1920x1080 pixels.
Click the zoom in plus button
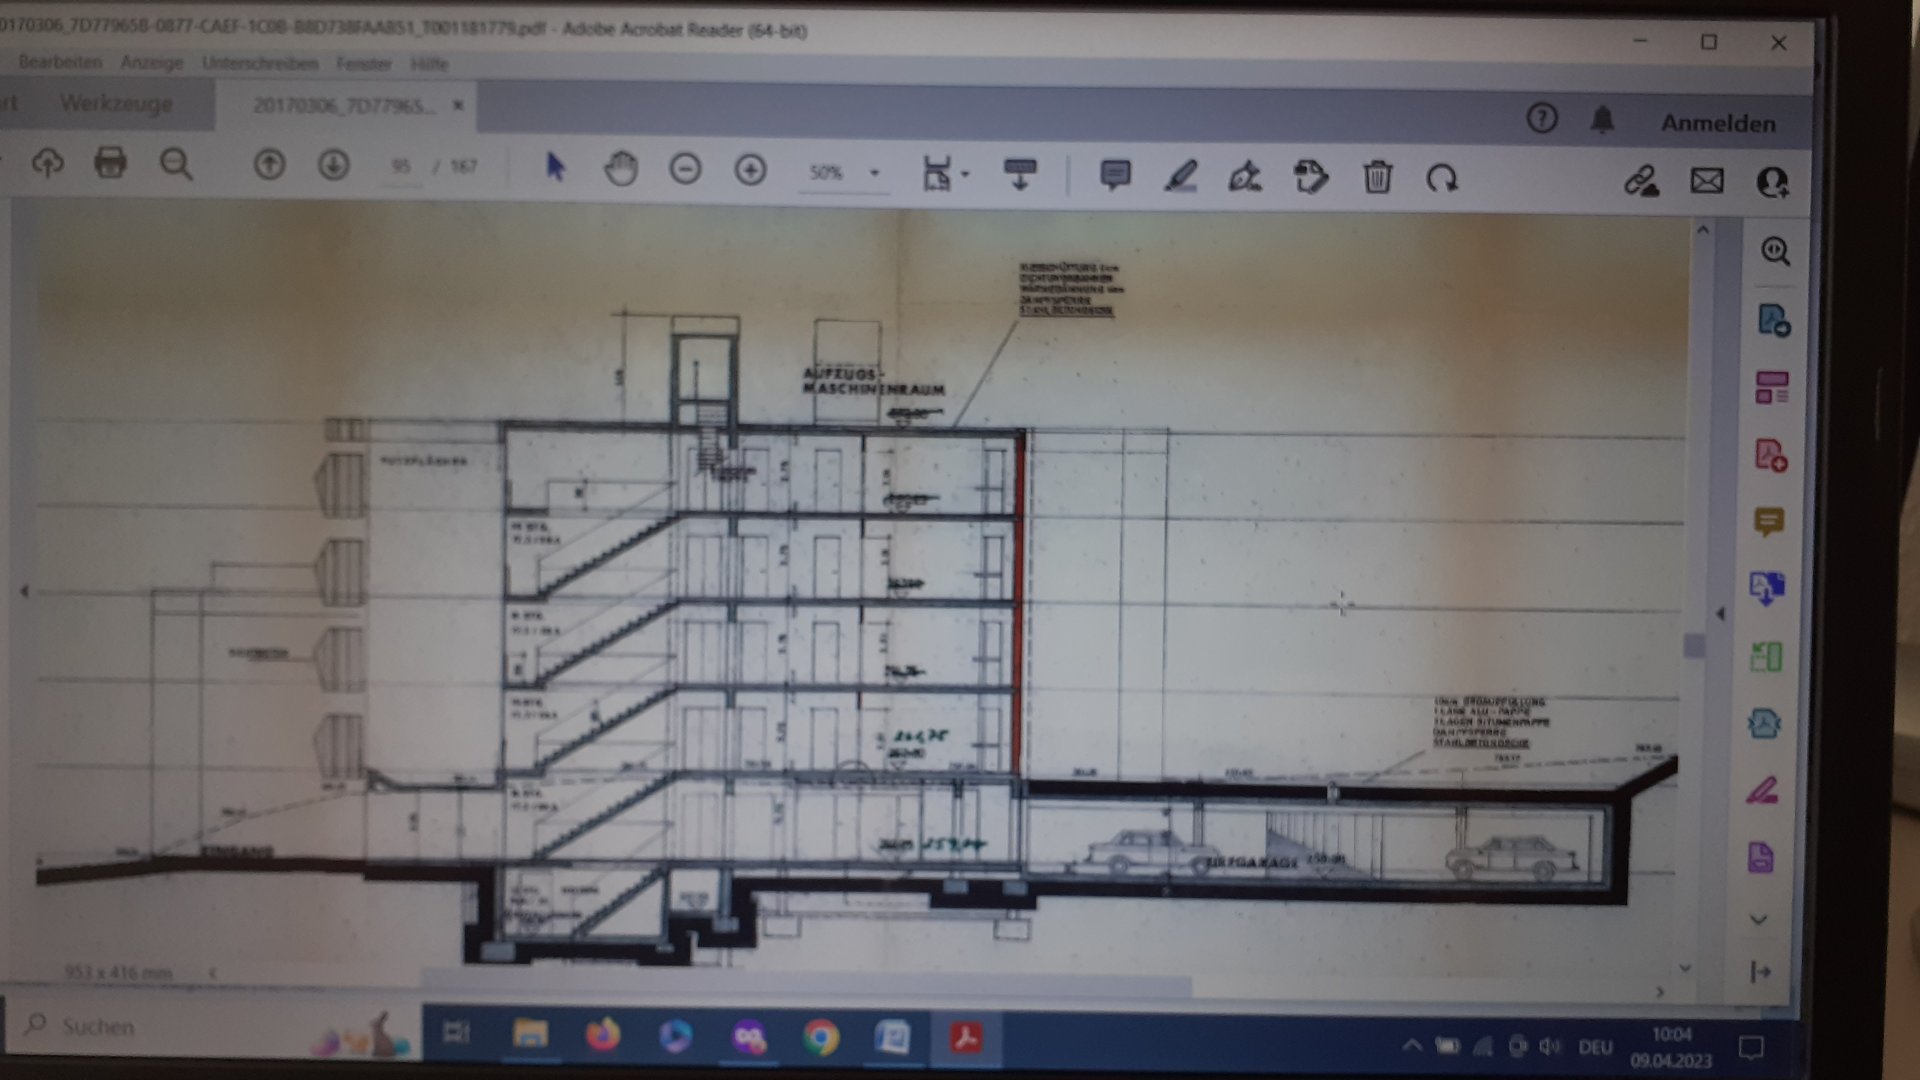click(750, 170)
